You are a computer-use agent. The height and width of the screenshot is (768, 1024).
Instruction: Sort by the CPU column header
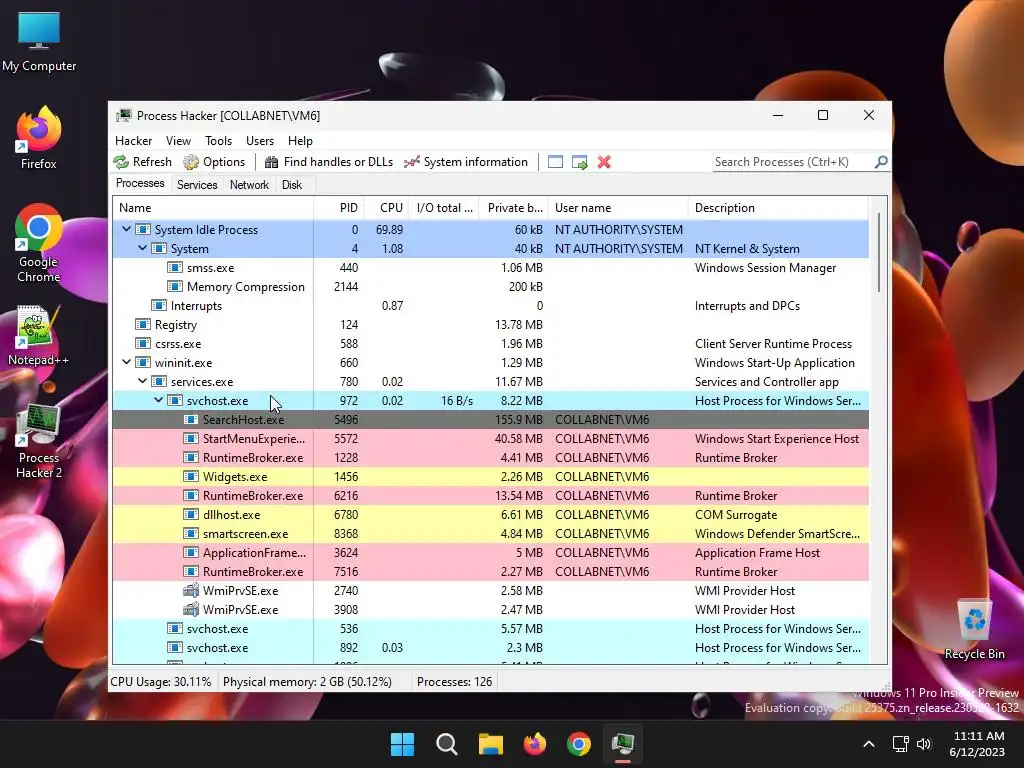[x=387, y=208]
